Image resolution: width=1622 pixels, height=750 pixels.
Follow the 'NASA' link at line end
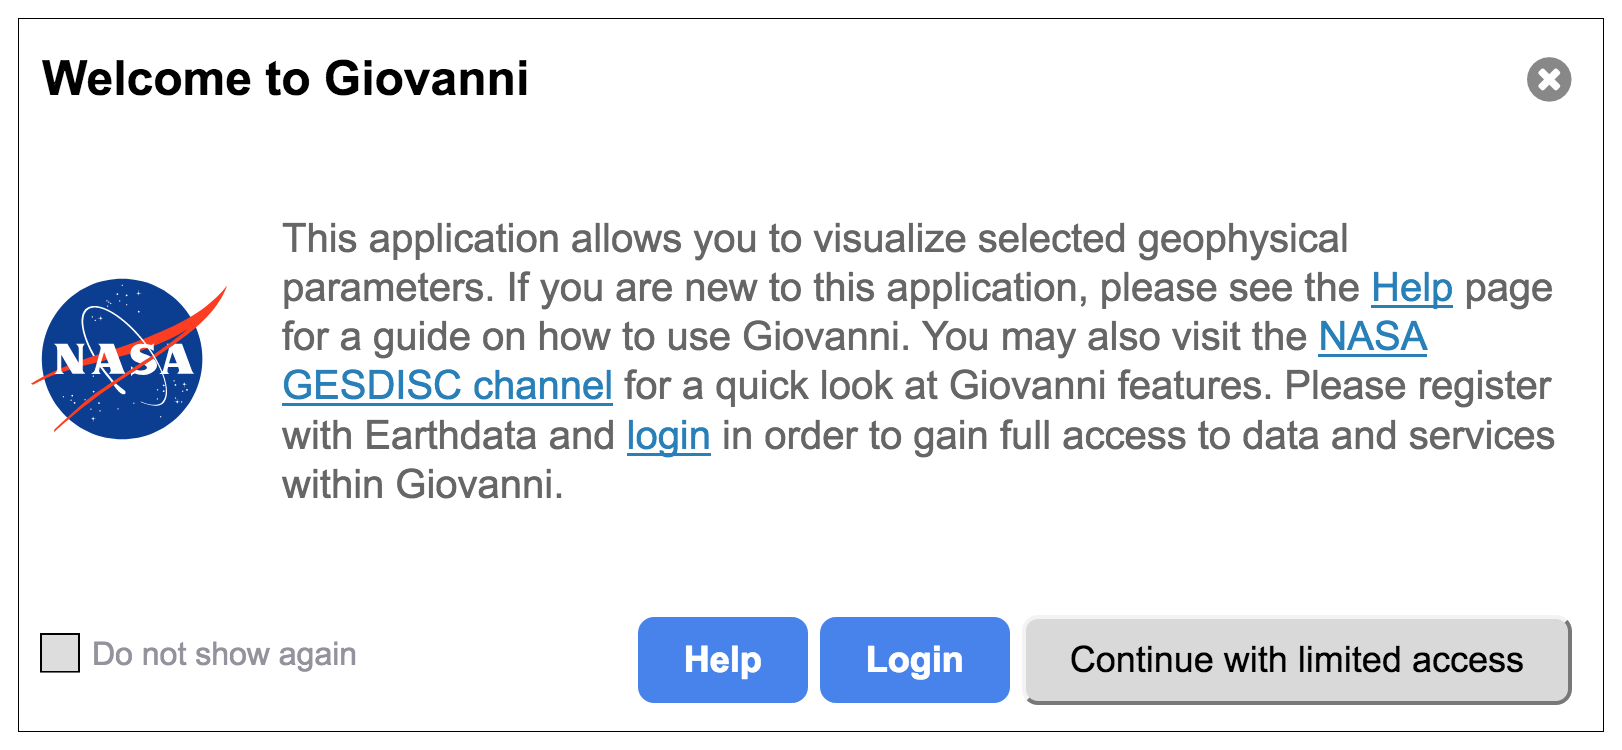(1372, 337)
